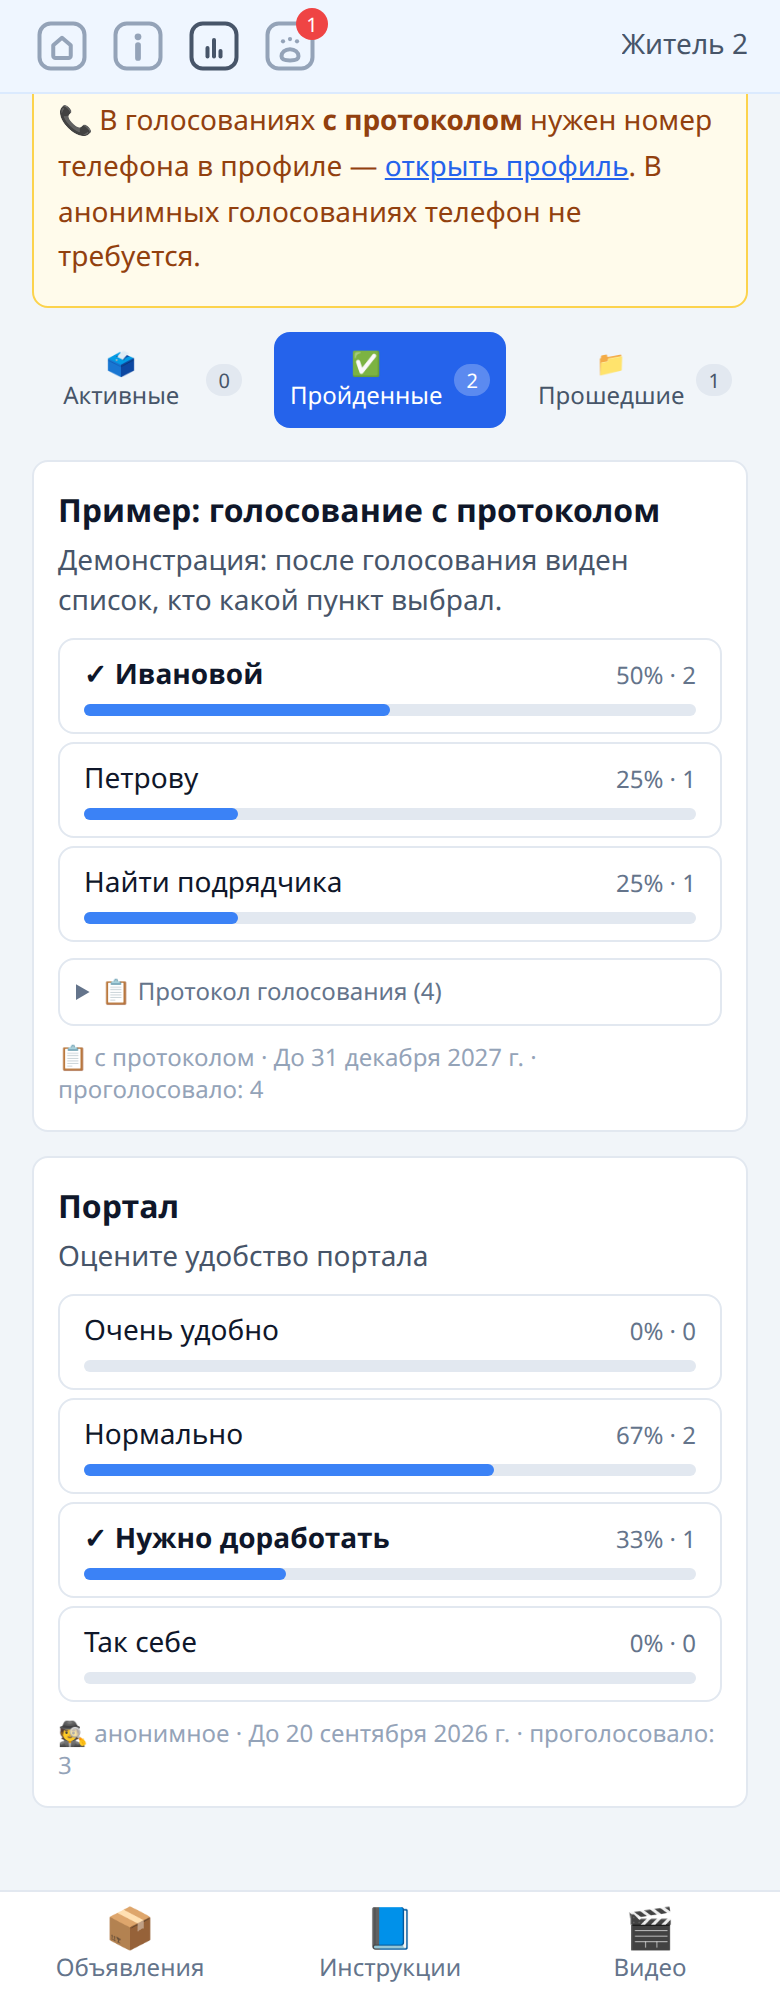The image size is (780, 2000).
Task: Open Объявления box icon in bottom bar
Action: pos(130,1928)
